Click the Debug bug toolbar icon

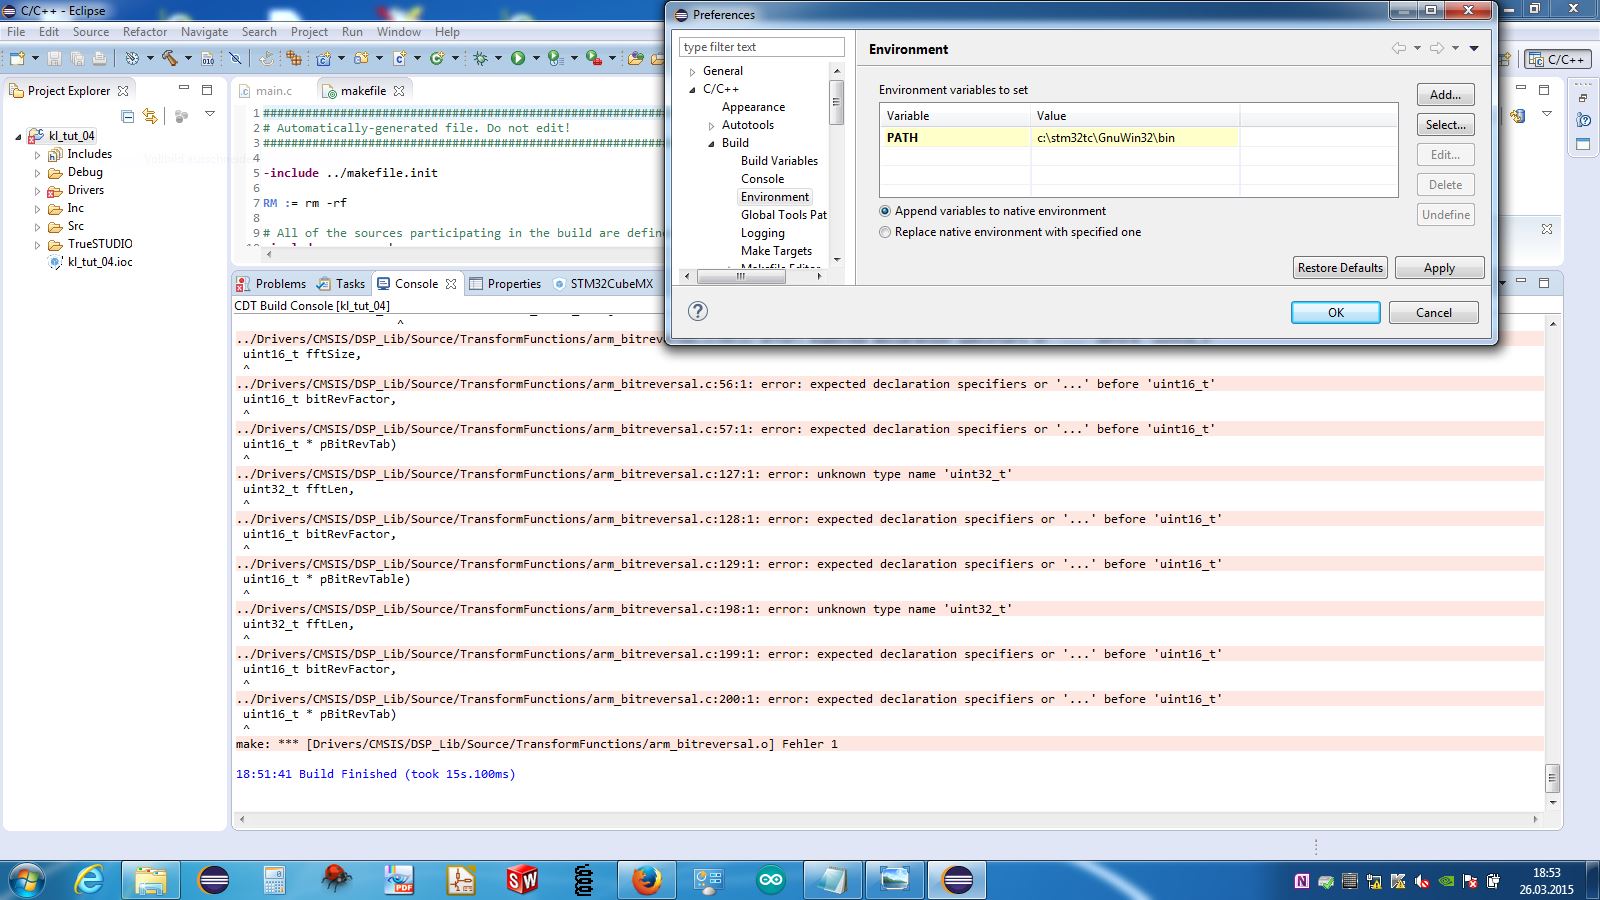point(481,58)
